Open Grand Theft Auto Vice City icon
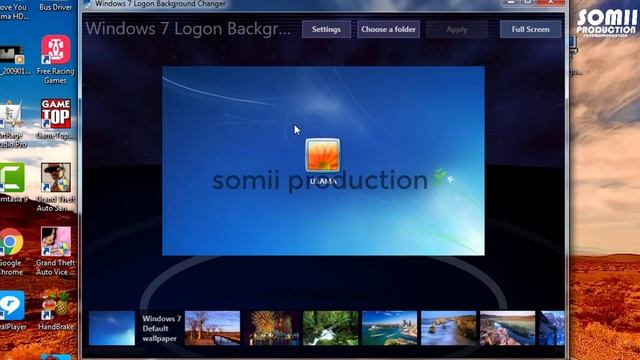Screen dimensions: 640x360 (x=56, y=251)
